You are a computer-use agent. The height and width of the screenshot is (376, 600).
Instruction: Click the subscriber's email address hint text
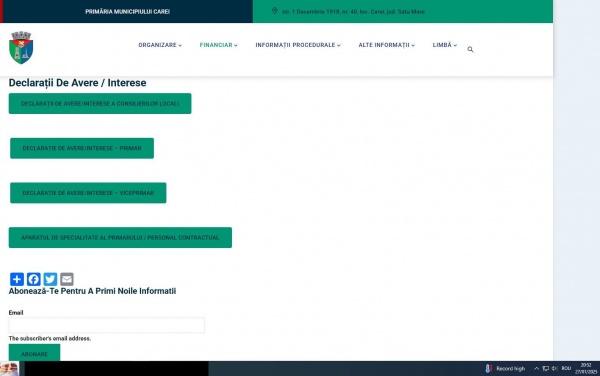50,339
